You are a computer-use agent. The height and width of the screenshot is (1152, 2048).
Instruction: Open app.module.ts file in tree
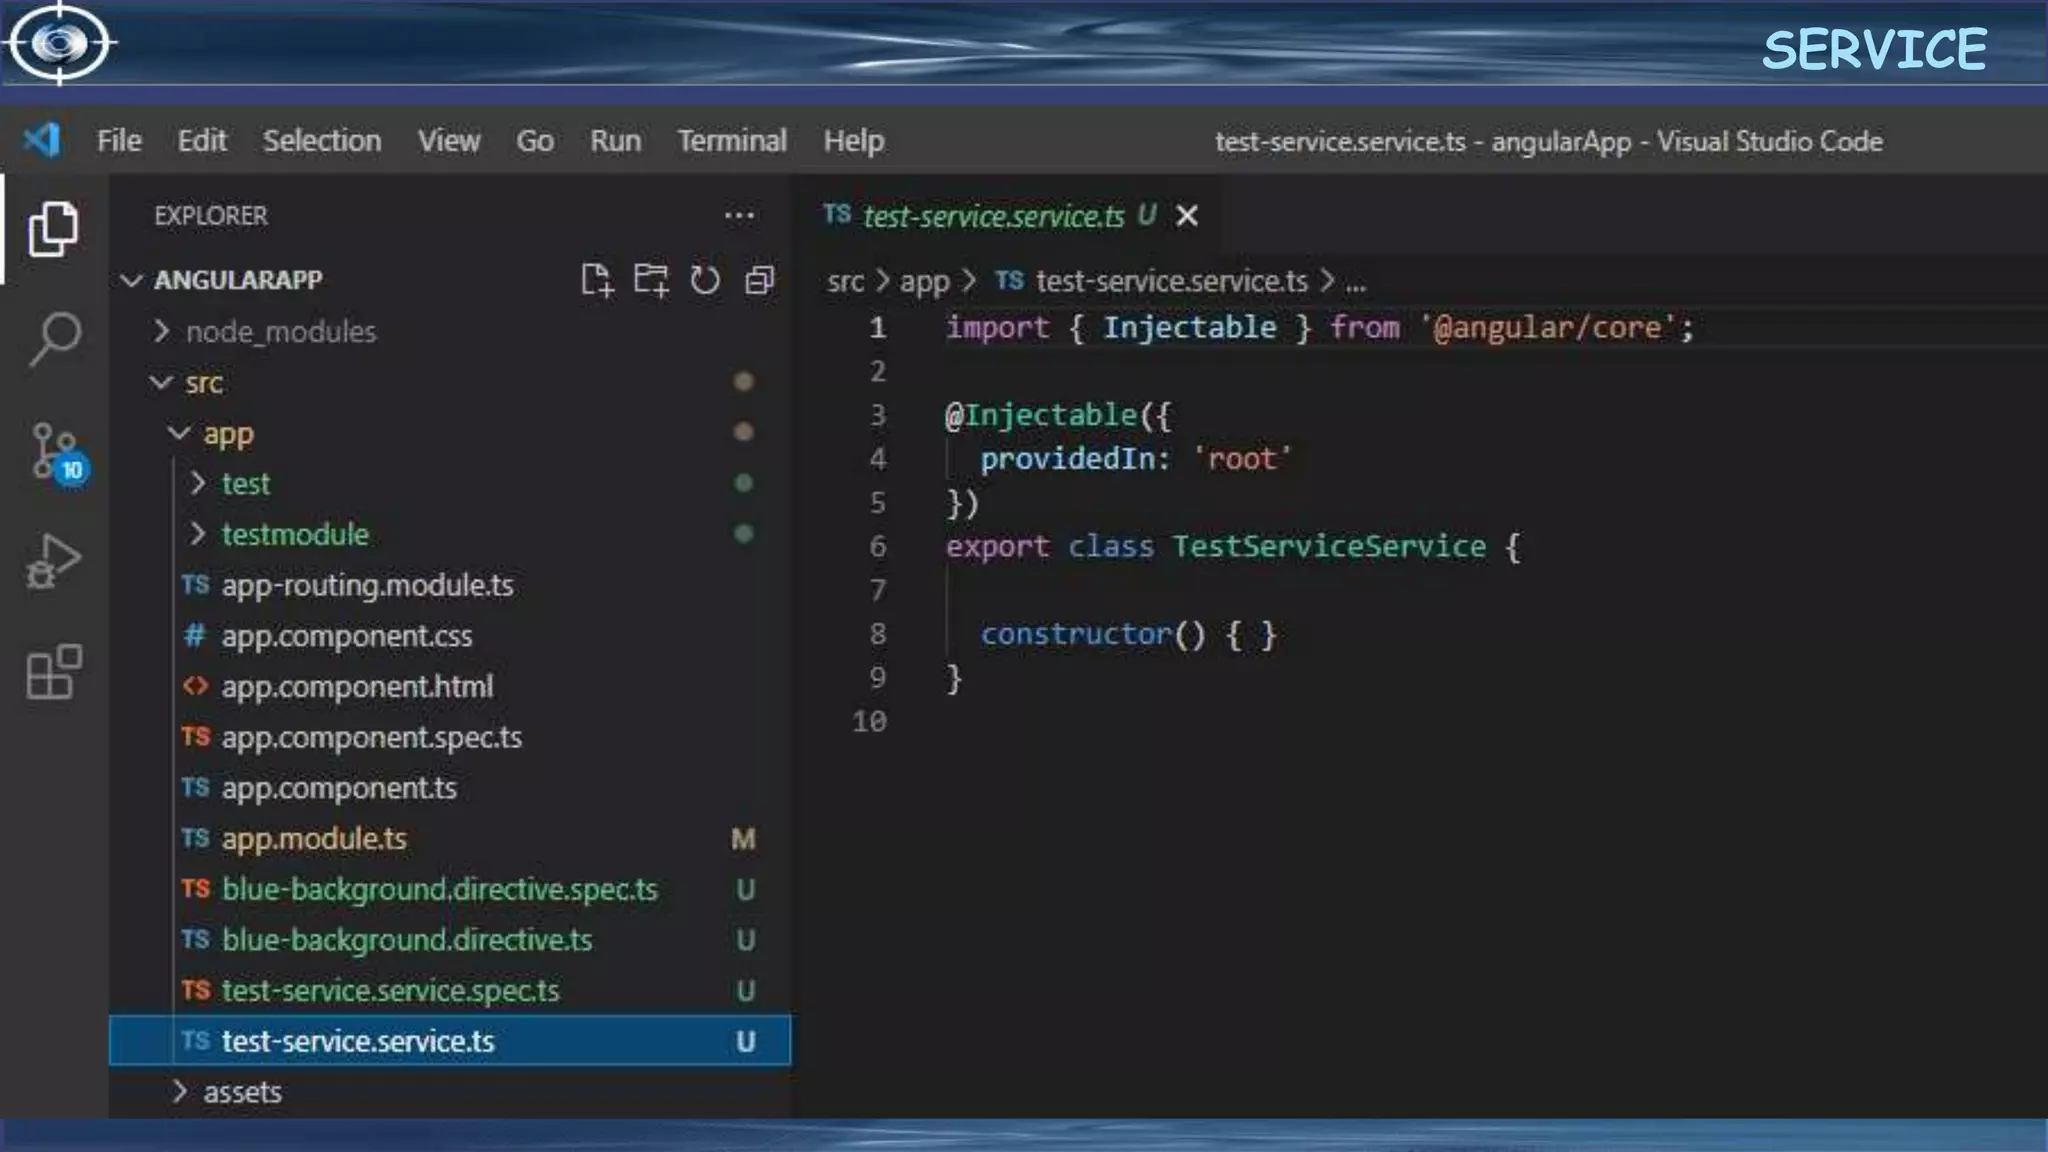(x=314, y=839)
